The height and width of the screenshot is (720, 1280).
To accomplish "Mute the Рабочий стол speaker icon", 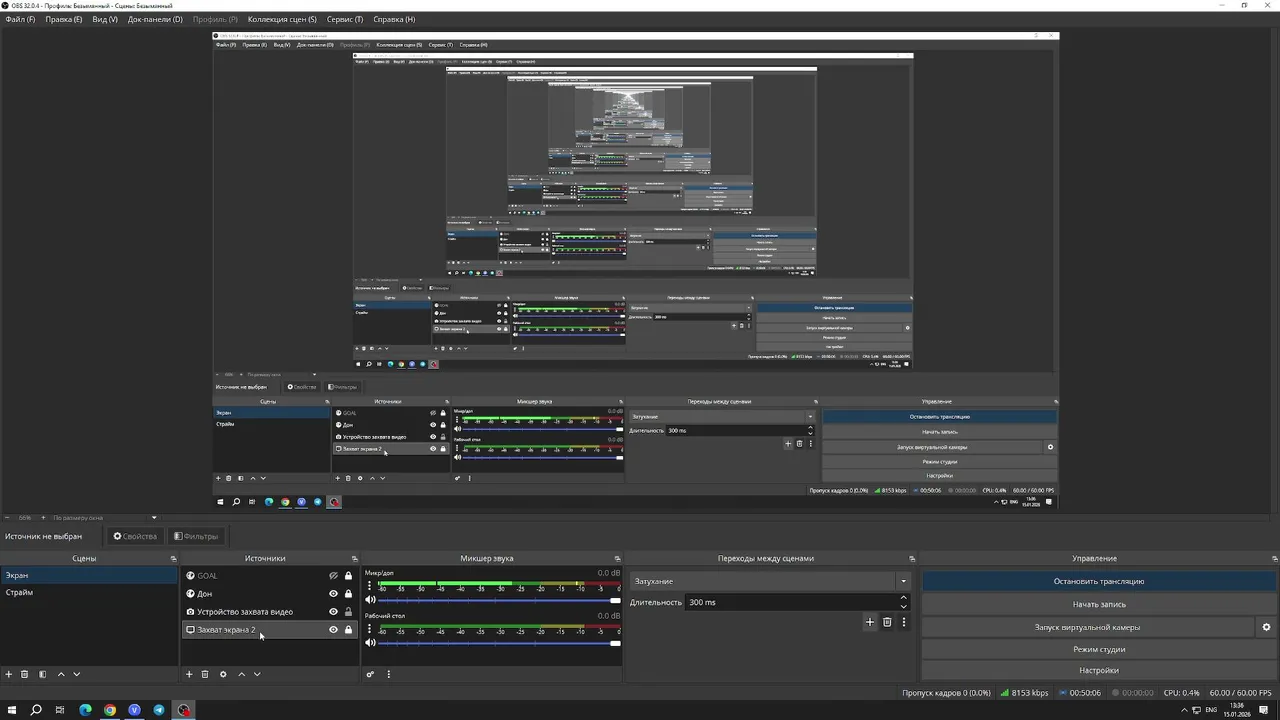I will [x=370, y=642].
